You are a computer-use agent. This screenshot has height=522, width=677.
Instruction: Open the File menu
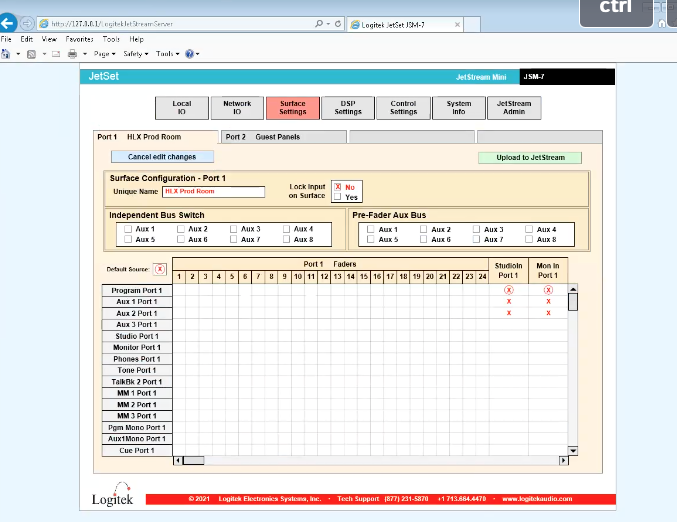[x=6, y=39]
